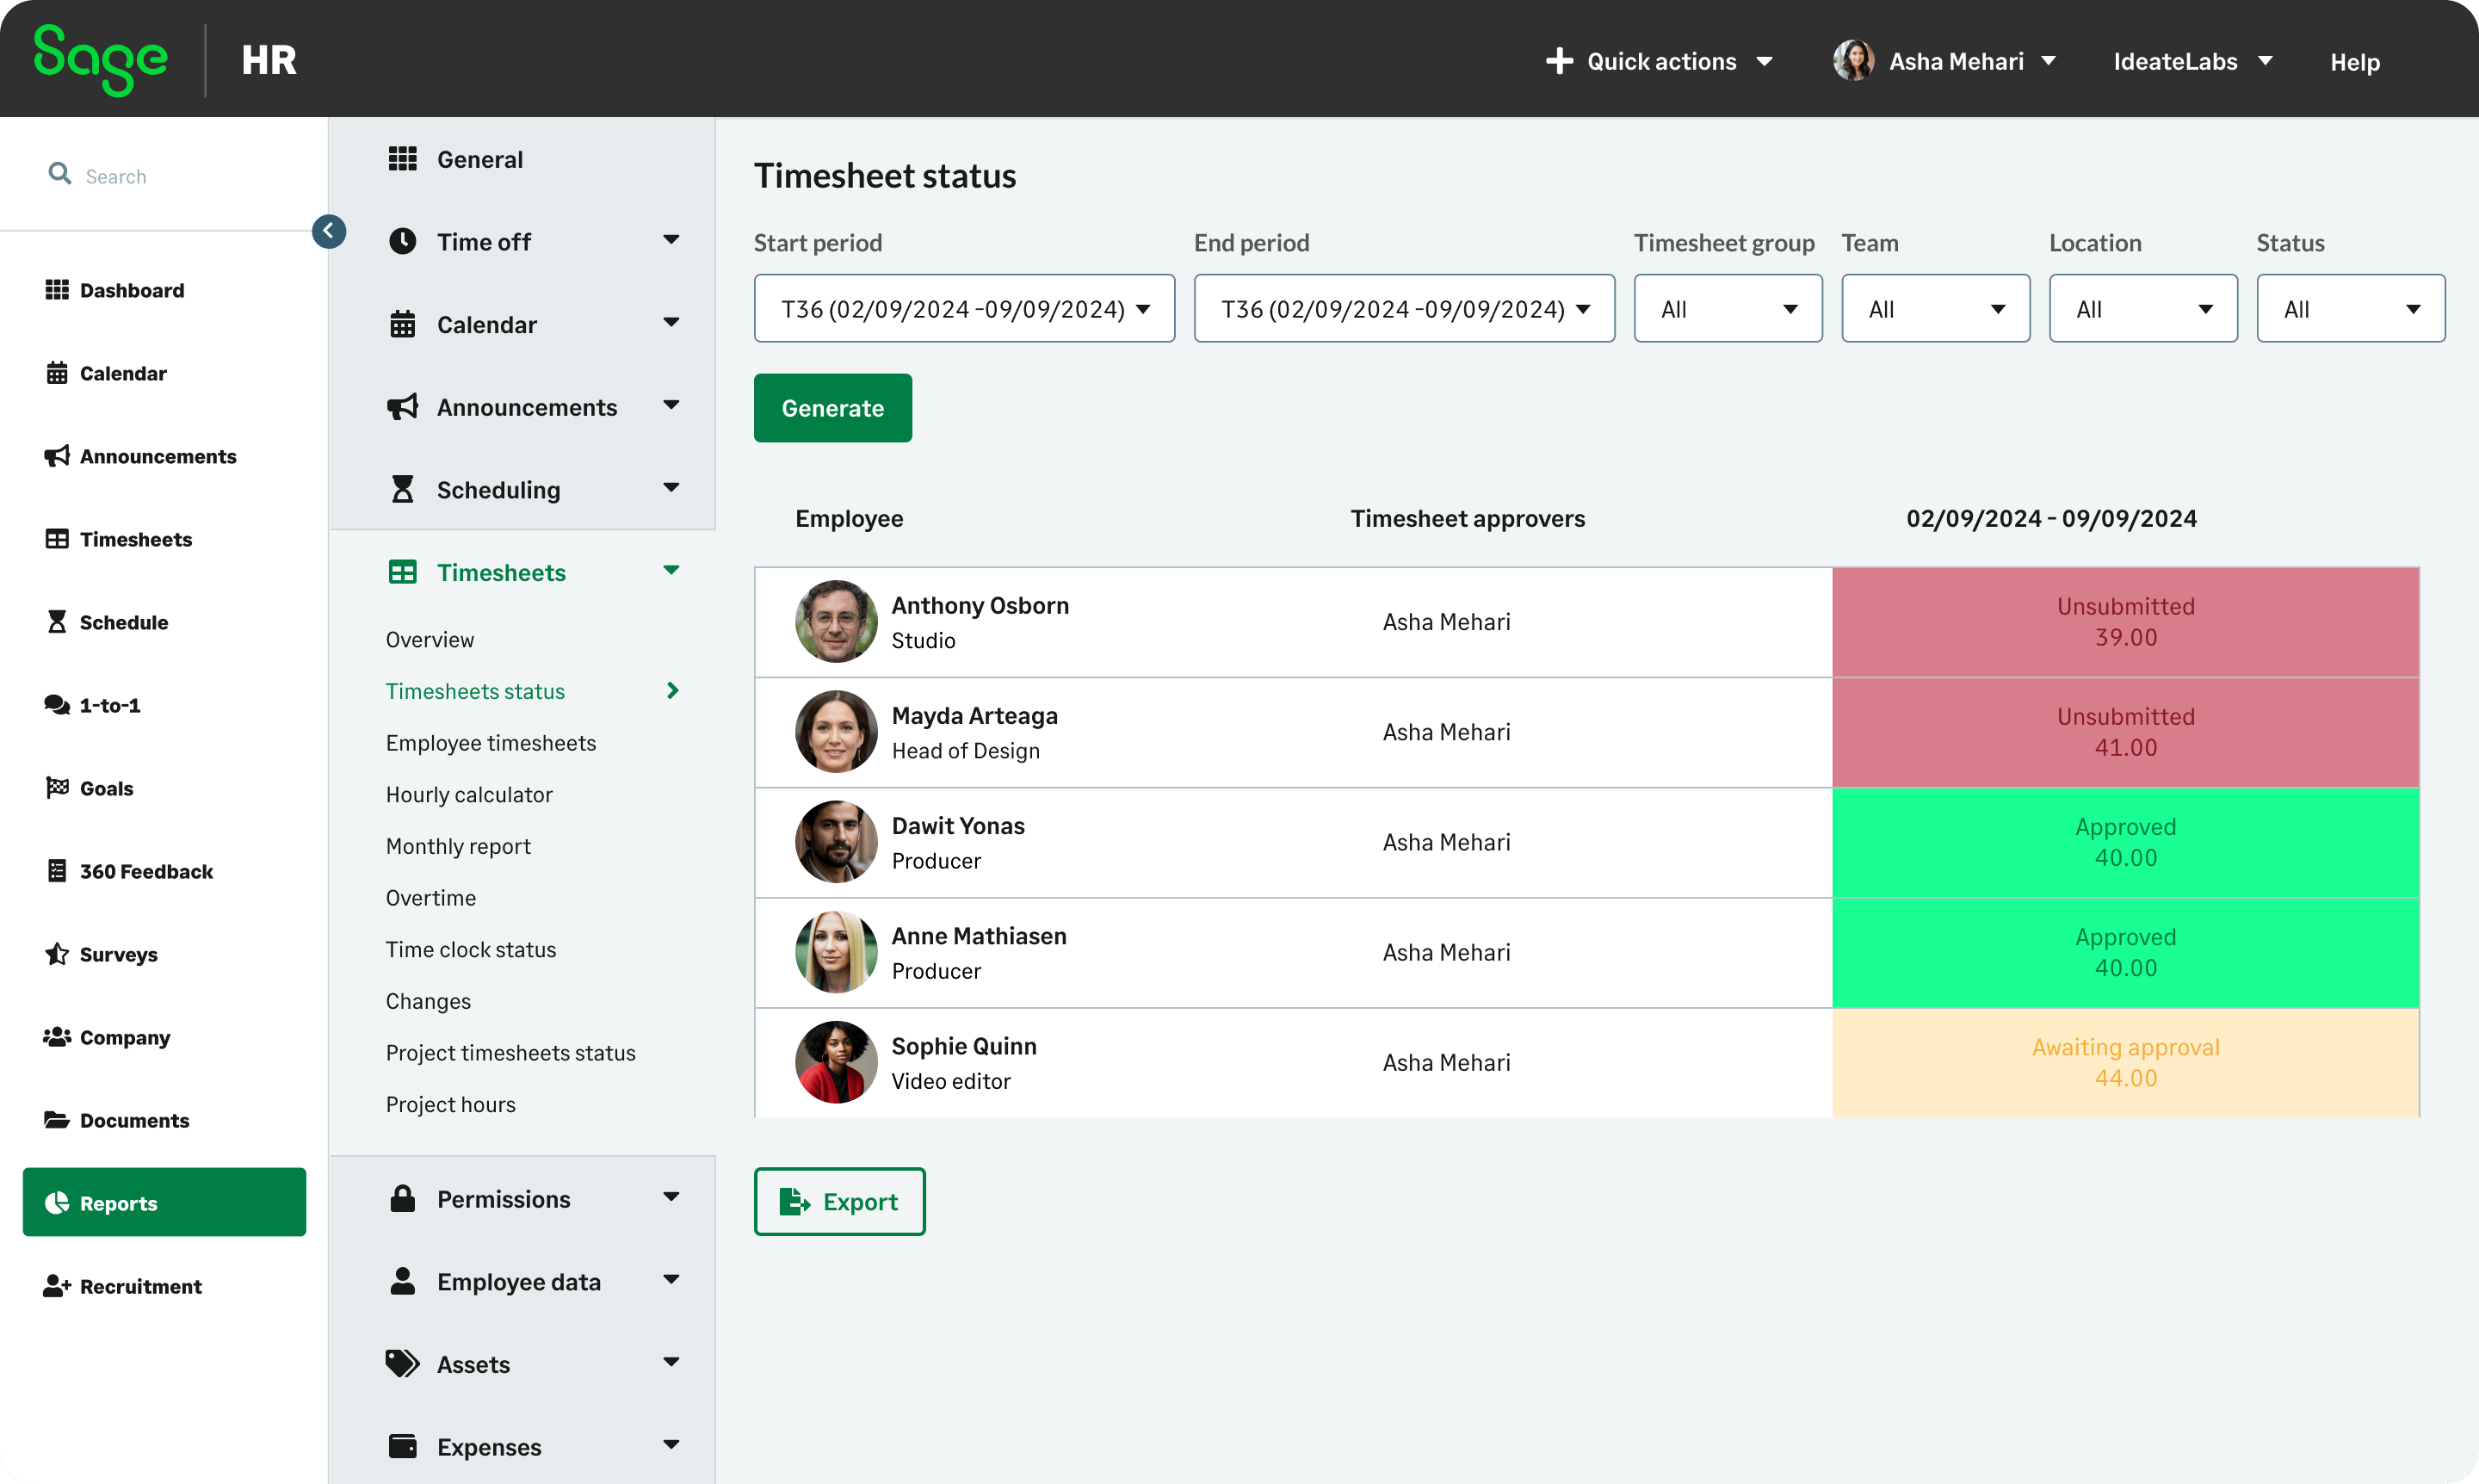The height and width of the screenshot is (1484, 2479).
Task: Switch to the Employee timesheets report
Action: (491, 742)
